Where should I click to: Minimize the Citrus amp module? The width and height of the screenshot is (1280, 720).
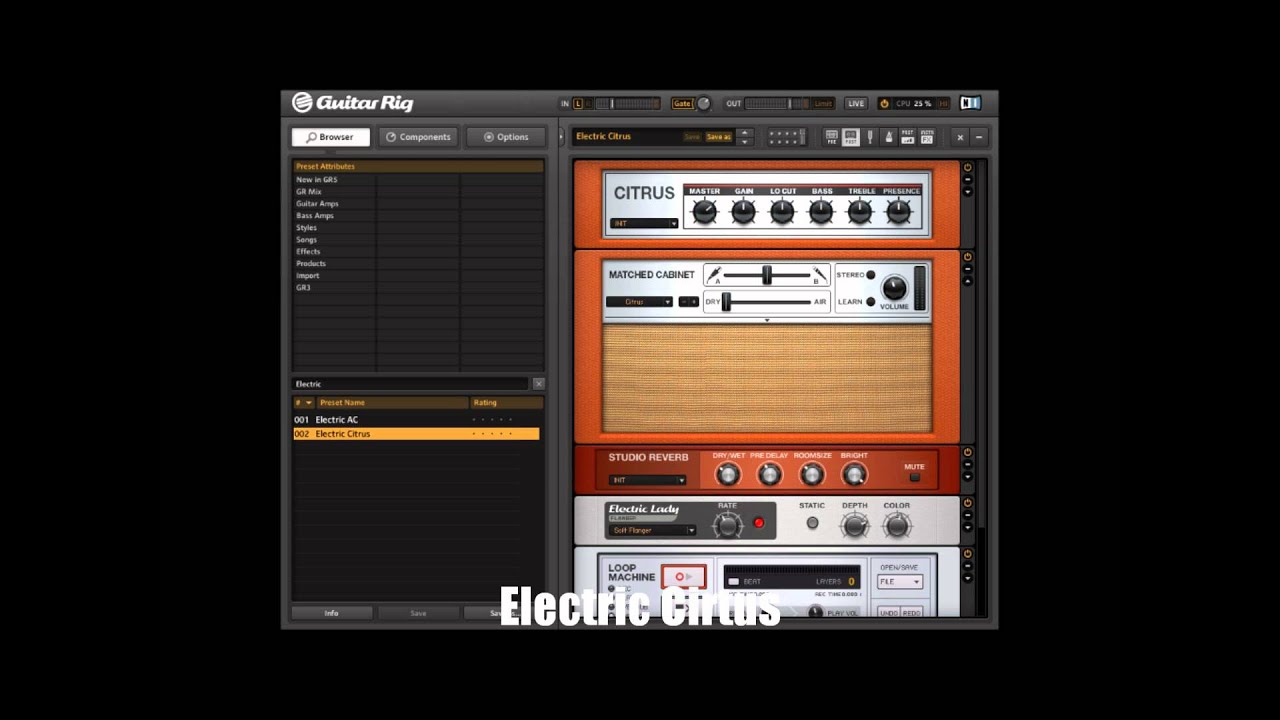(x=967, y=180)
